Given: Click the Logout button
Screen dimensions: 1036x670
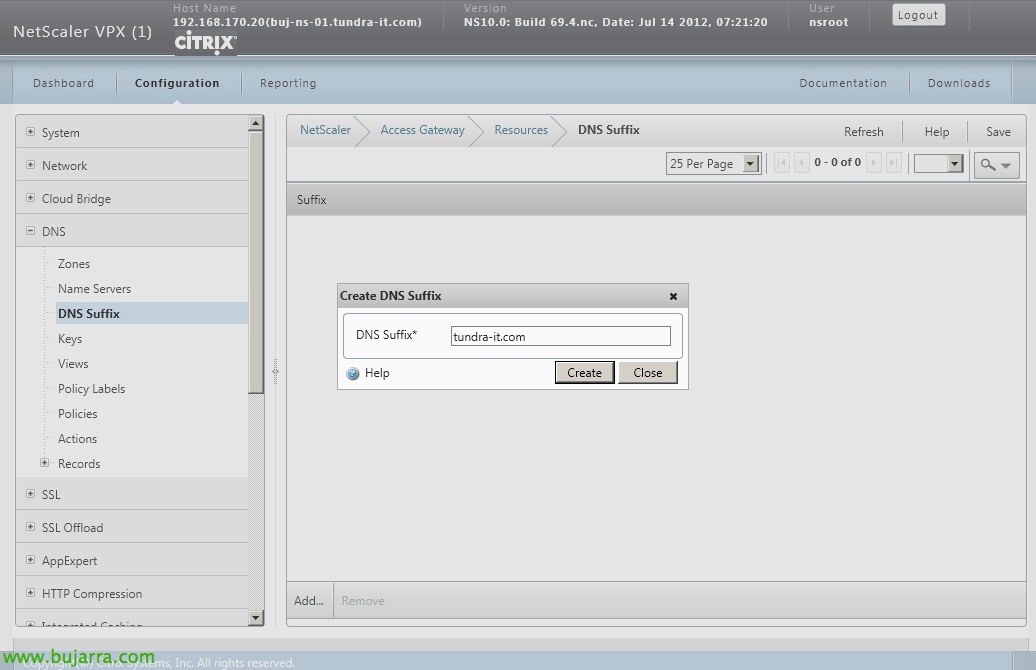Looking at the screenshot, I should (918, 15).
